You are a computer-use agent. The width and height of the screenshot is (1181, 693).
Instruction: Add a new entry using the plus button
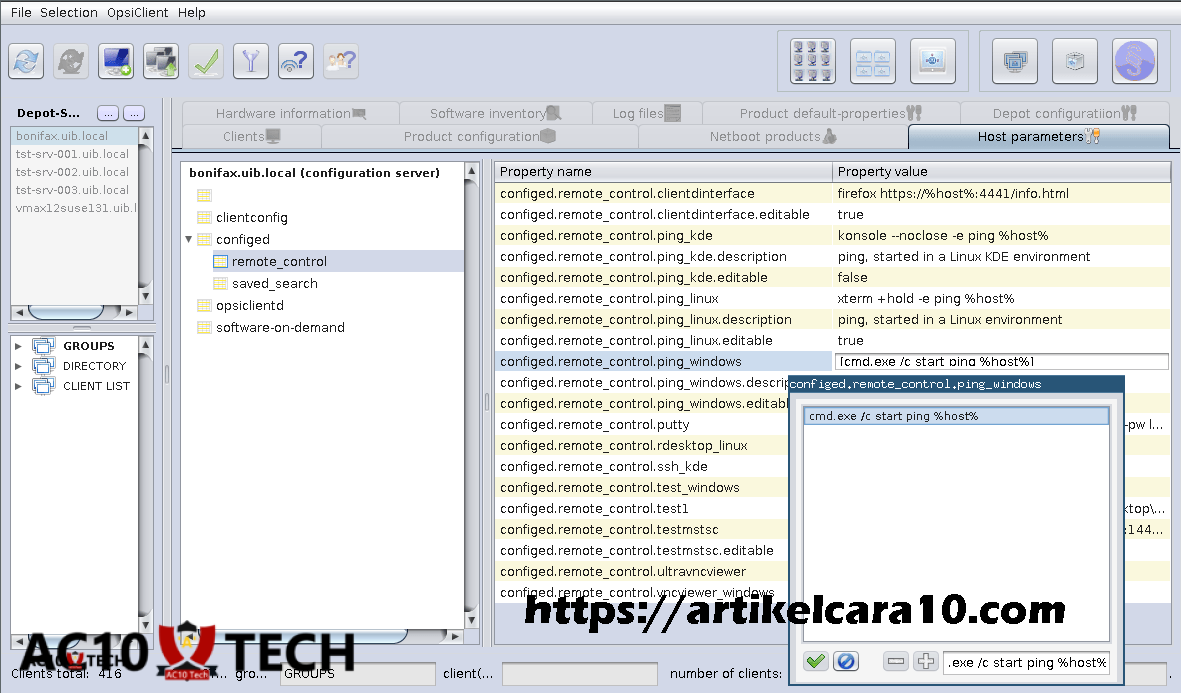click(925, 661)
